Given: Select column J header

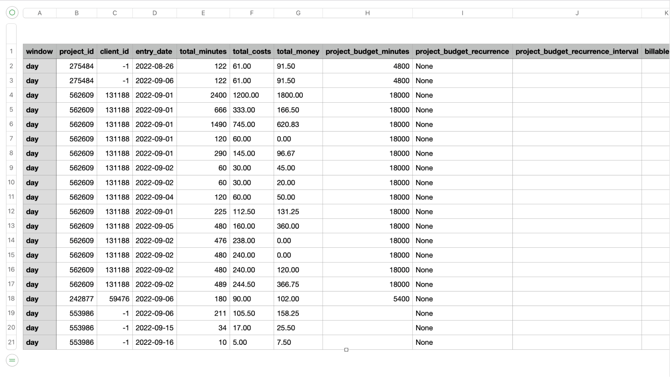Looking at the screenshot, I should [577, 13].
